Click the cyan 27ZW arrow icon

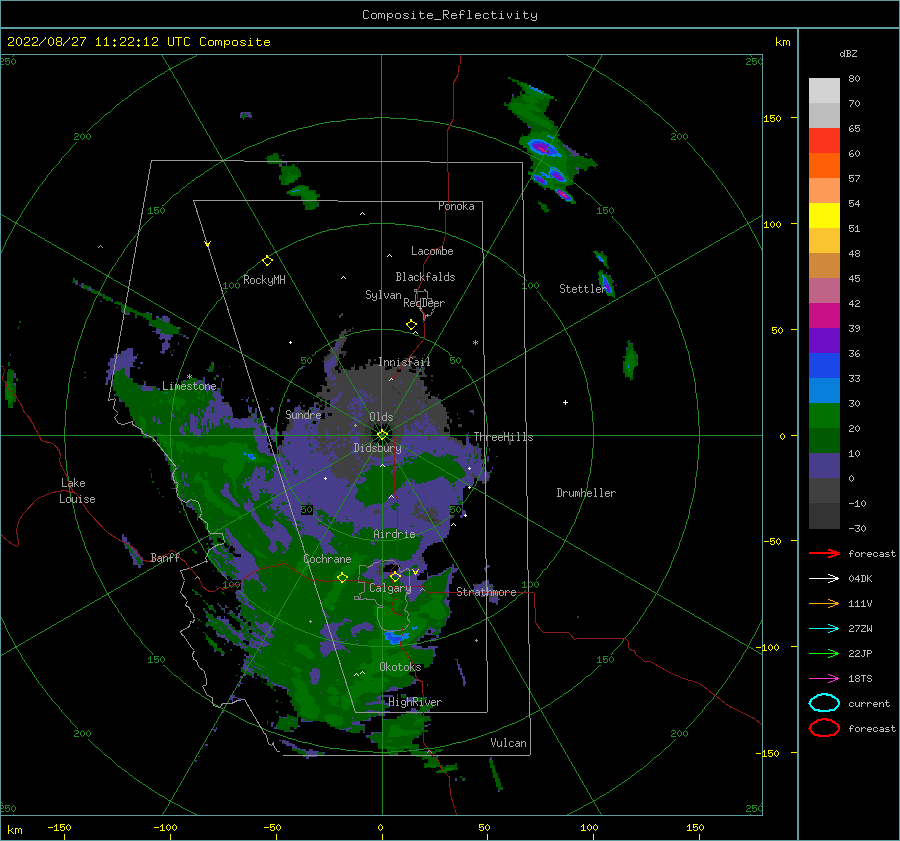(824, 629)
